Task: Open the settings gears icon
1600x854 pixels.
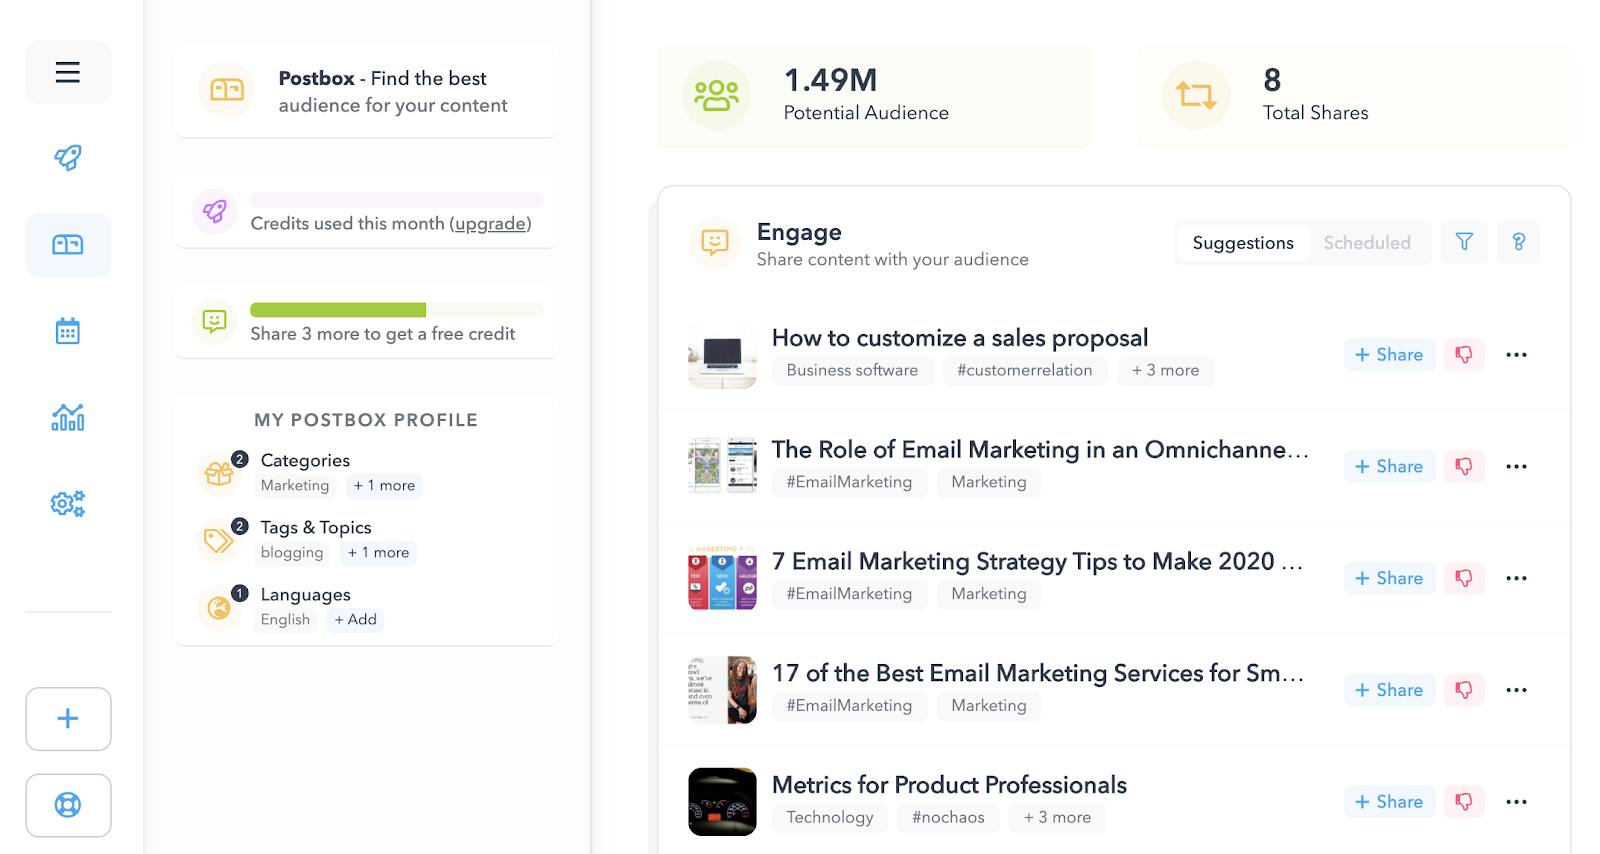Action: (x=68, y=503)
